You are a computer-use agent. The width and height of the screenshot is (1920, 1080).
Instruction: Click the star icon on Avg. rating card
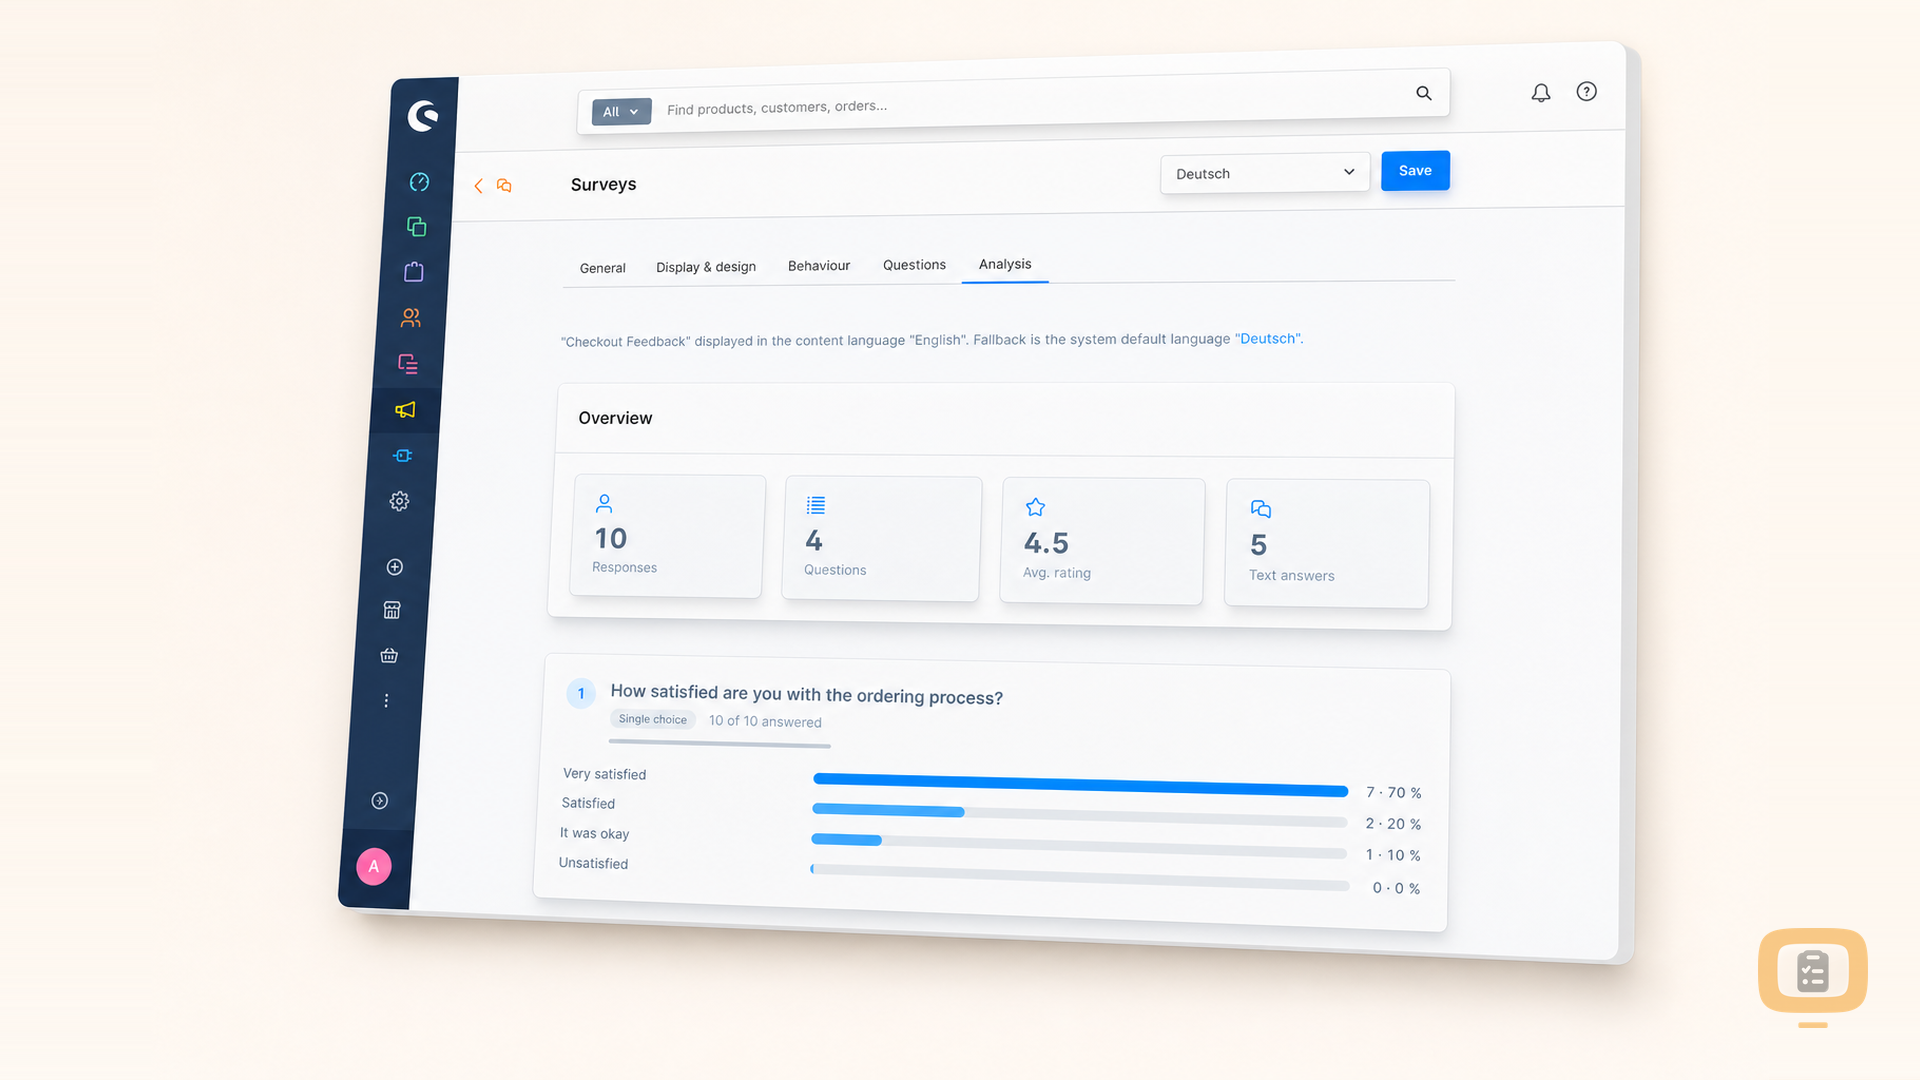pos(1036,507)
